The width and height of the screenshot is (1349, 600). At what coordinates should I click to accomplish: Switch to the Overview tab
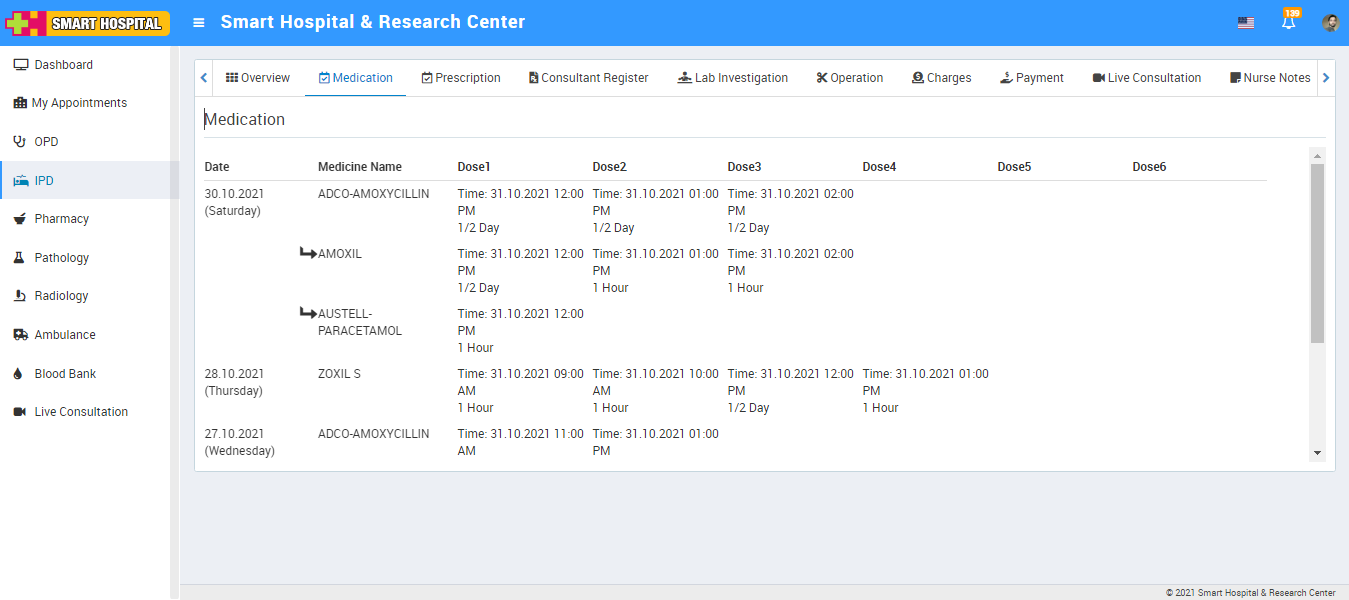pos(258,78)
